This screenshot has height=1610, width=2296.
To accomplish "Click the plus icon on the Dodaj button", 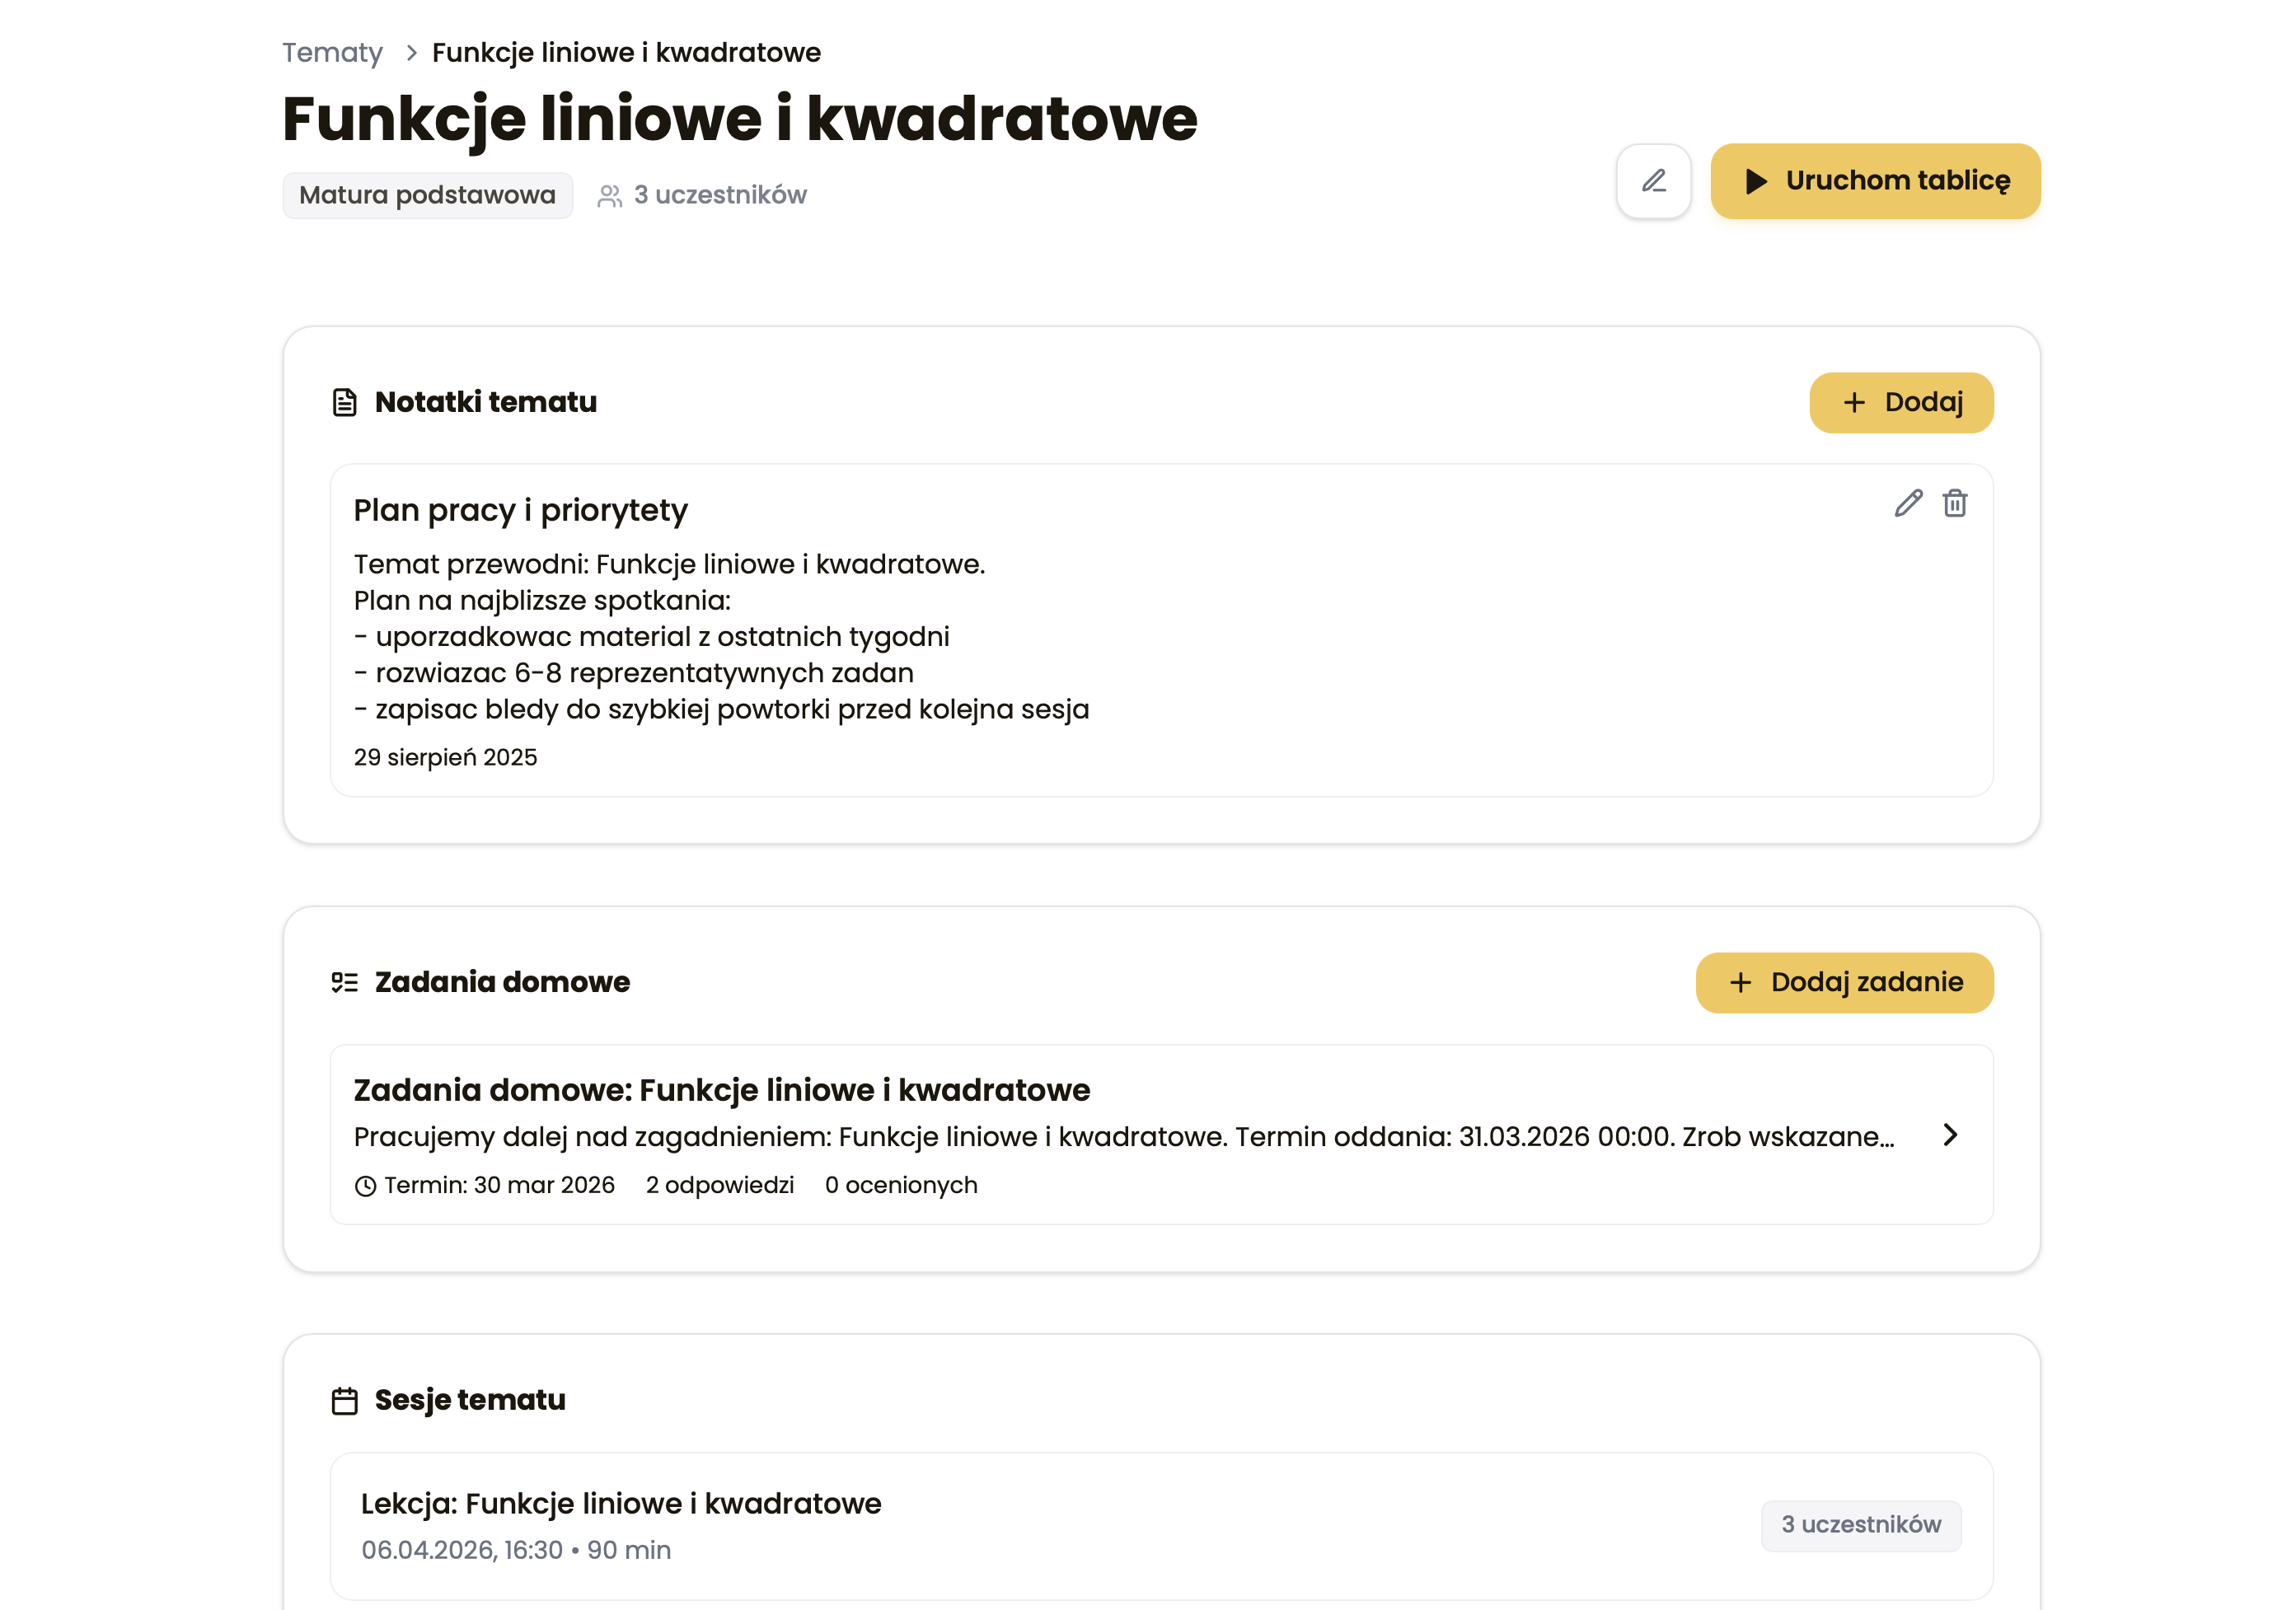I will tap(1854, 402).
